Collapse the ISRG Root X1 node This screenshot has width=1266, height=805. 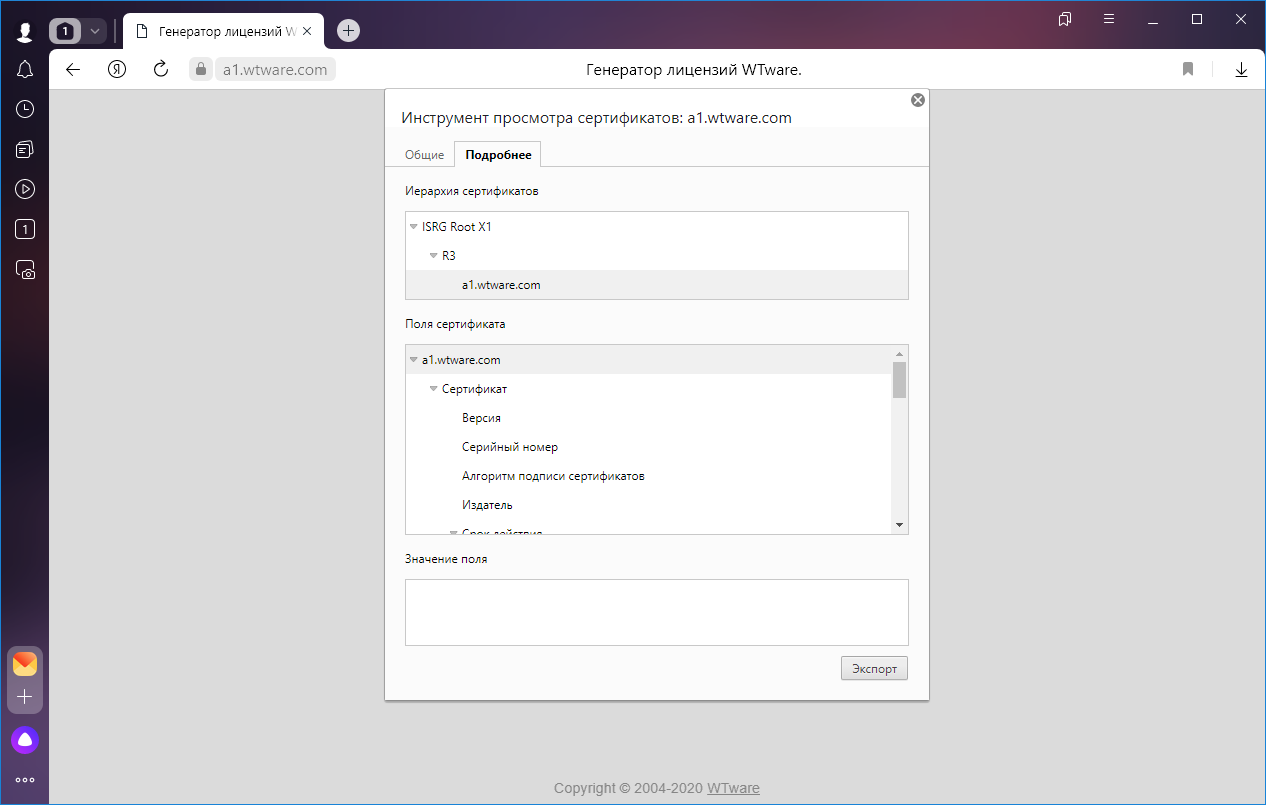[414, 227]
